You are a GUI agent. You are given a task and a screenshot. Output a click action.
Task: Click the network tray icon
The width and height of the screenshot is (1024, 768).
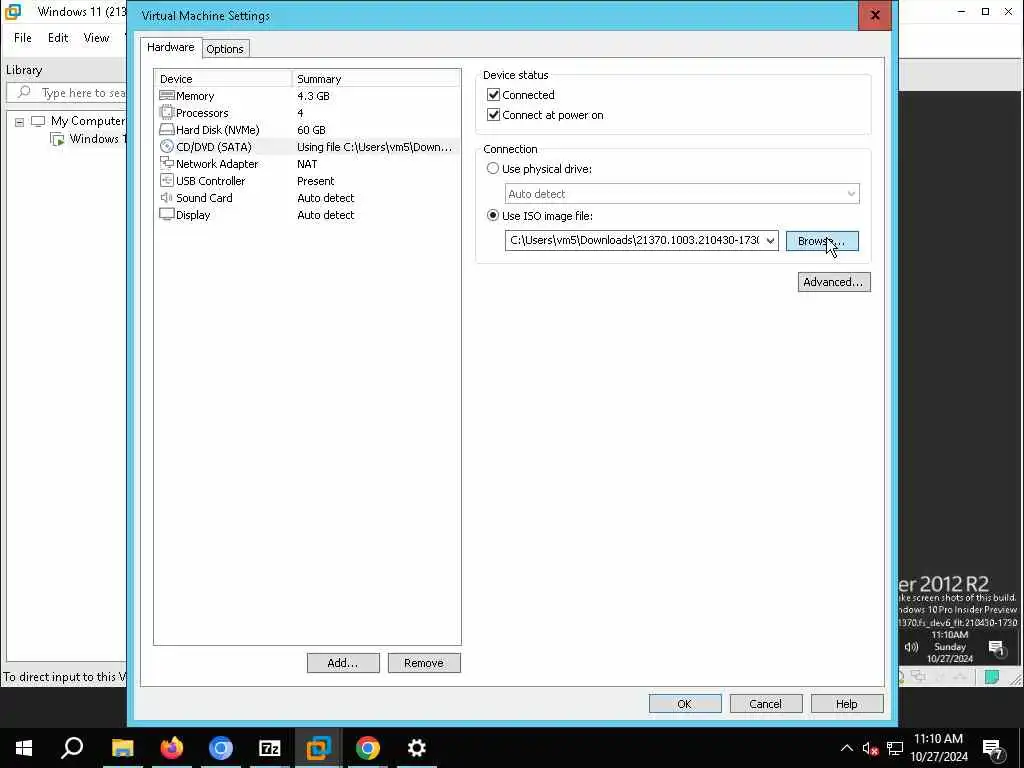click(x=895, y=748)
